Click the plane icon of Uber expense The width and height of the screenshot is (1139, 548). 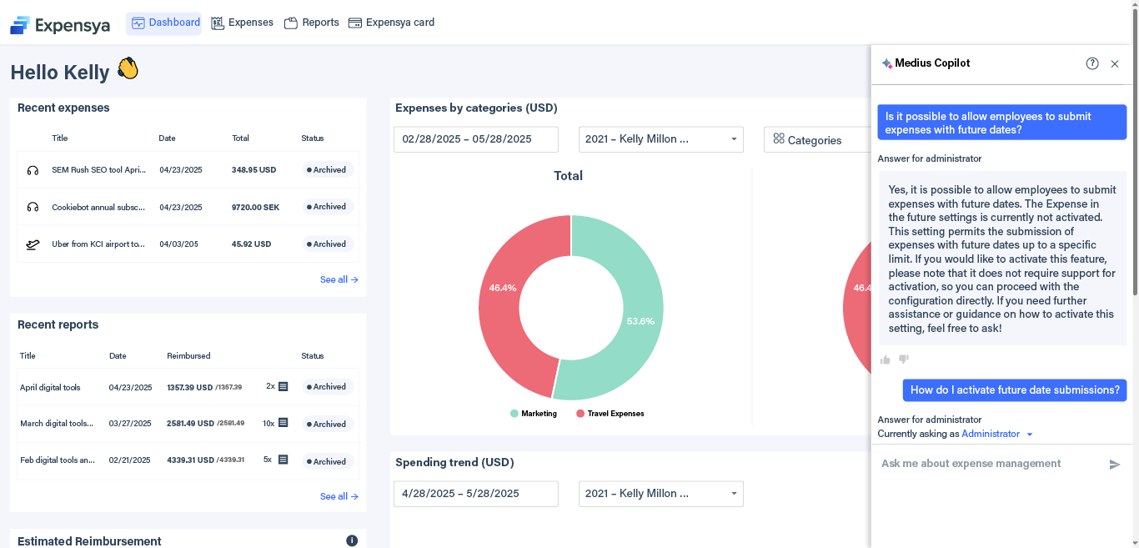(x=32, y=245)
